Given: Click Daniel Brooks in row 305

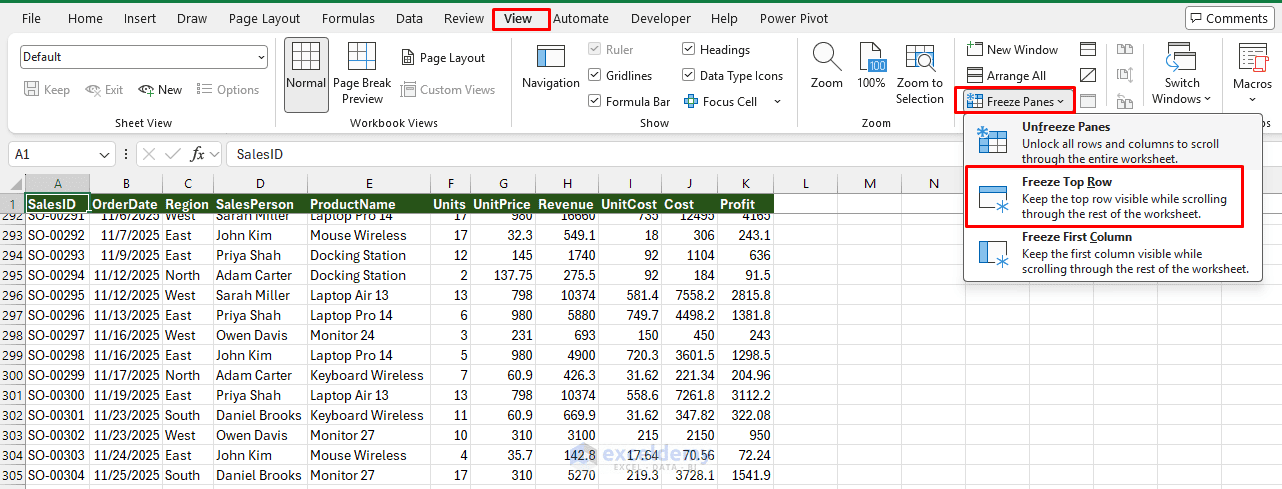Looking at the screenshot, I should (x=260, y=475).
